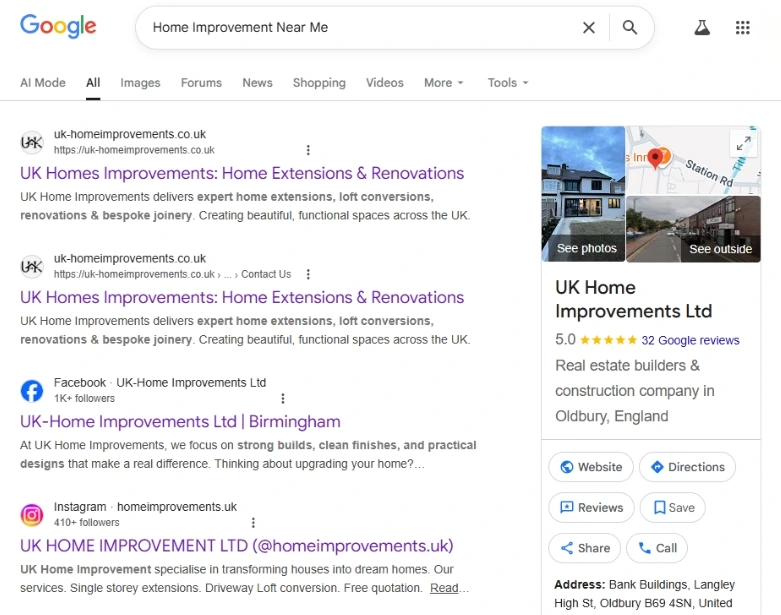The height and width of the screenshot is (615, 781).
Task: Switch to the Shopping tab
Action: pyautogui.click(x=319, y=83)
